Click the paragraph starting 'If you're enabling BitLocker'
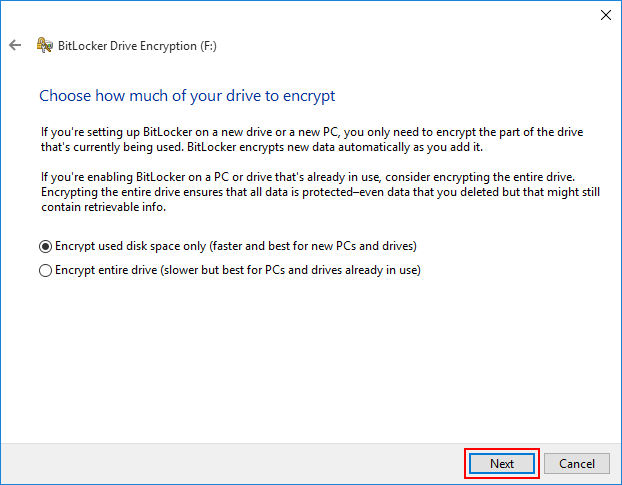Screen dimensions: 622x485 (x=321, y=192)
